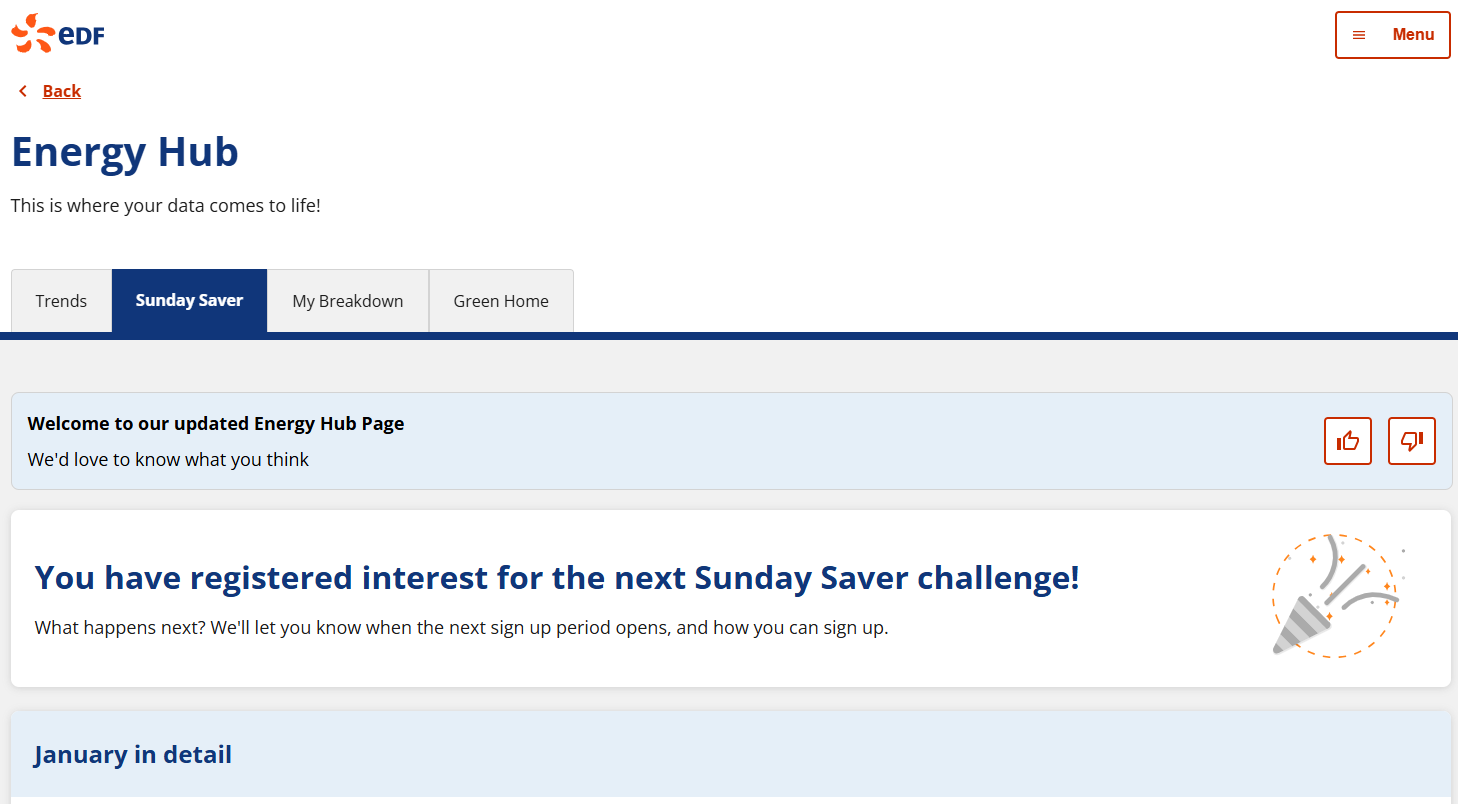The height and width of the screenshot is (804, 1458).
Task: Select the Sunday Saver tab
Action: [x=189, y=301]
